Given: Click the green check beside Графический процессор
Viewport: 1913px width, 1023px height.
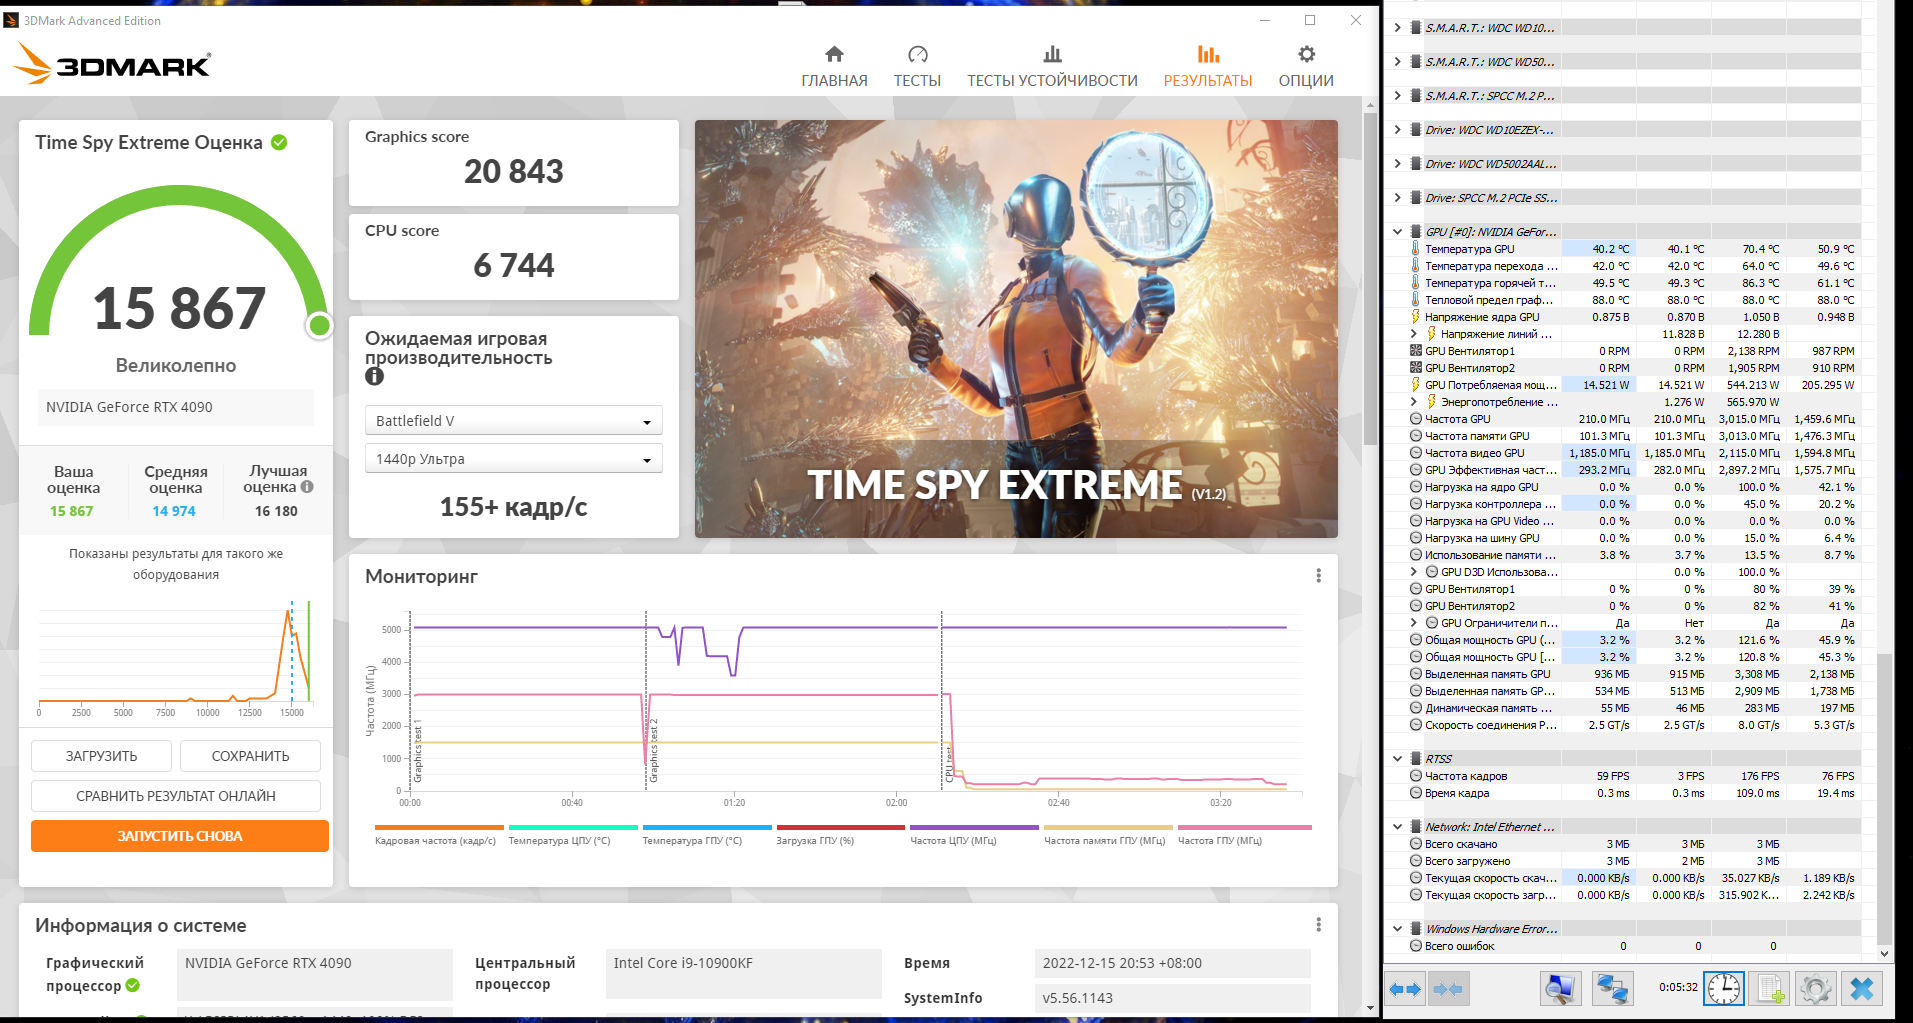Looking at the screenshot, I should (x=133, y=985).
